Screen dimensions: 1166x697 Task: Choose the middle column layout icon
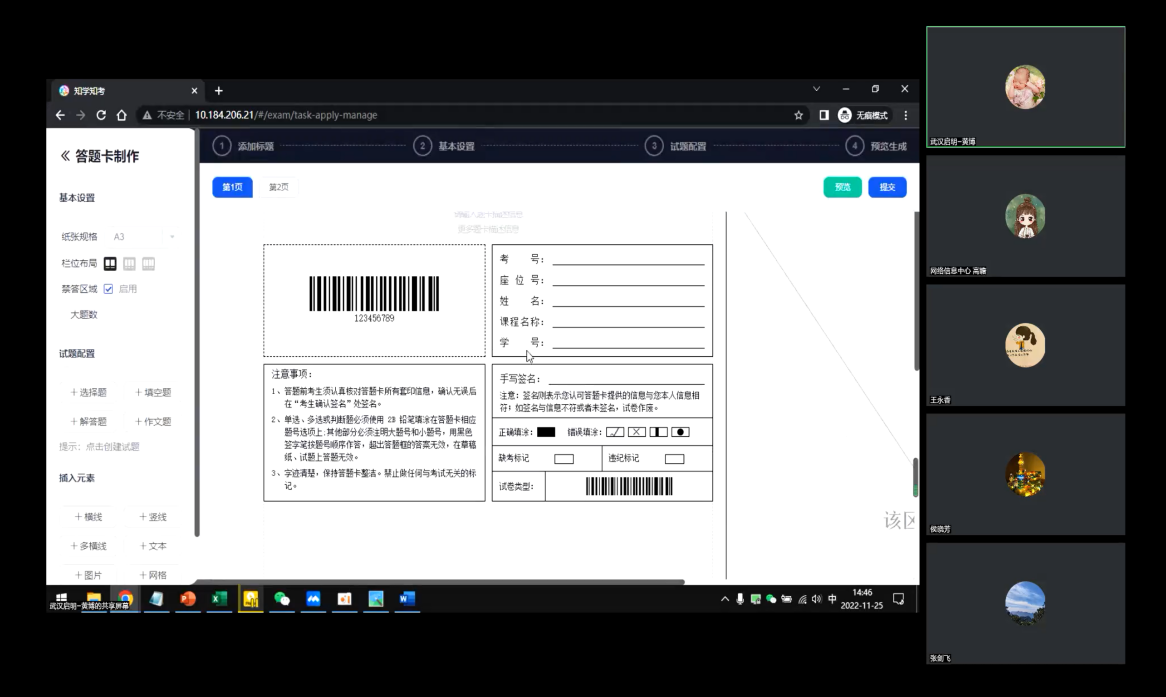click(129, 264)
